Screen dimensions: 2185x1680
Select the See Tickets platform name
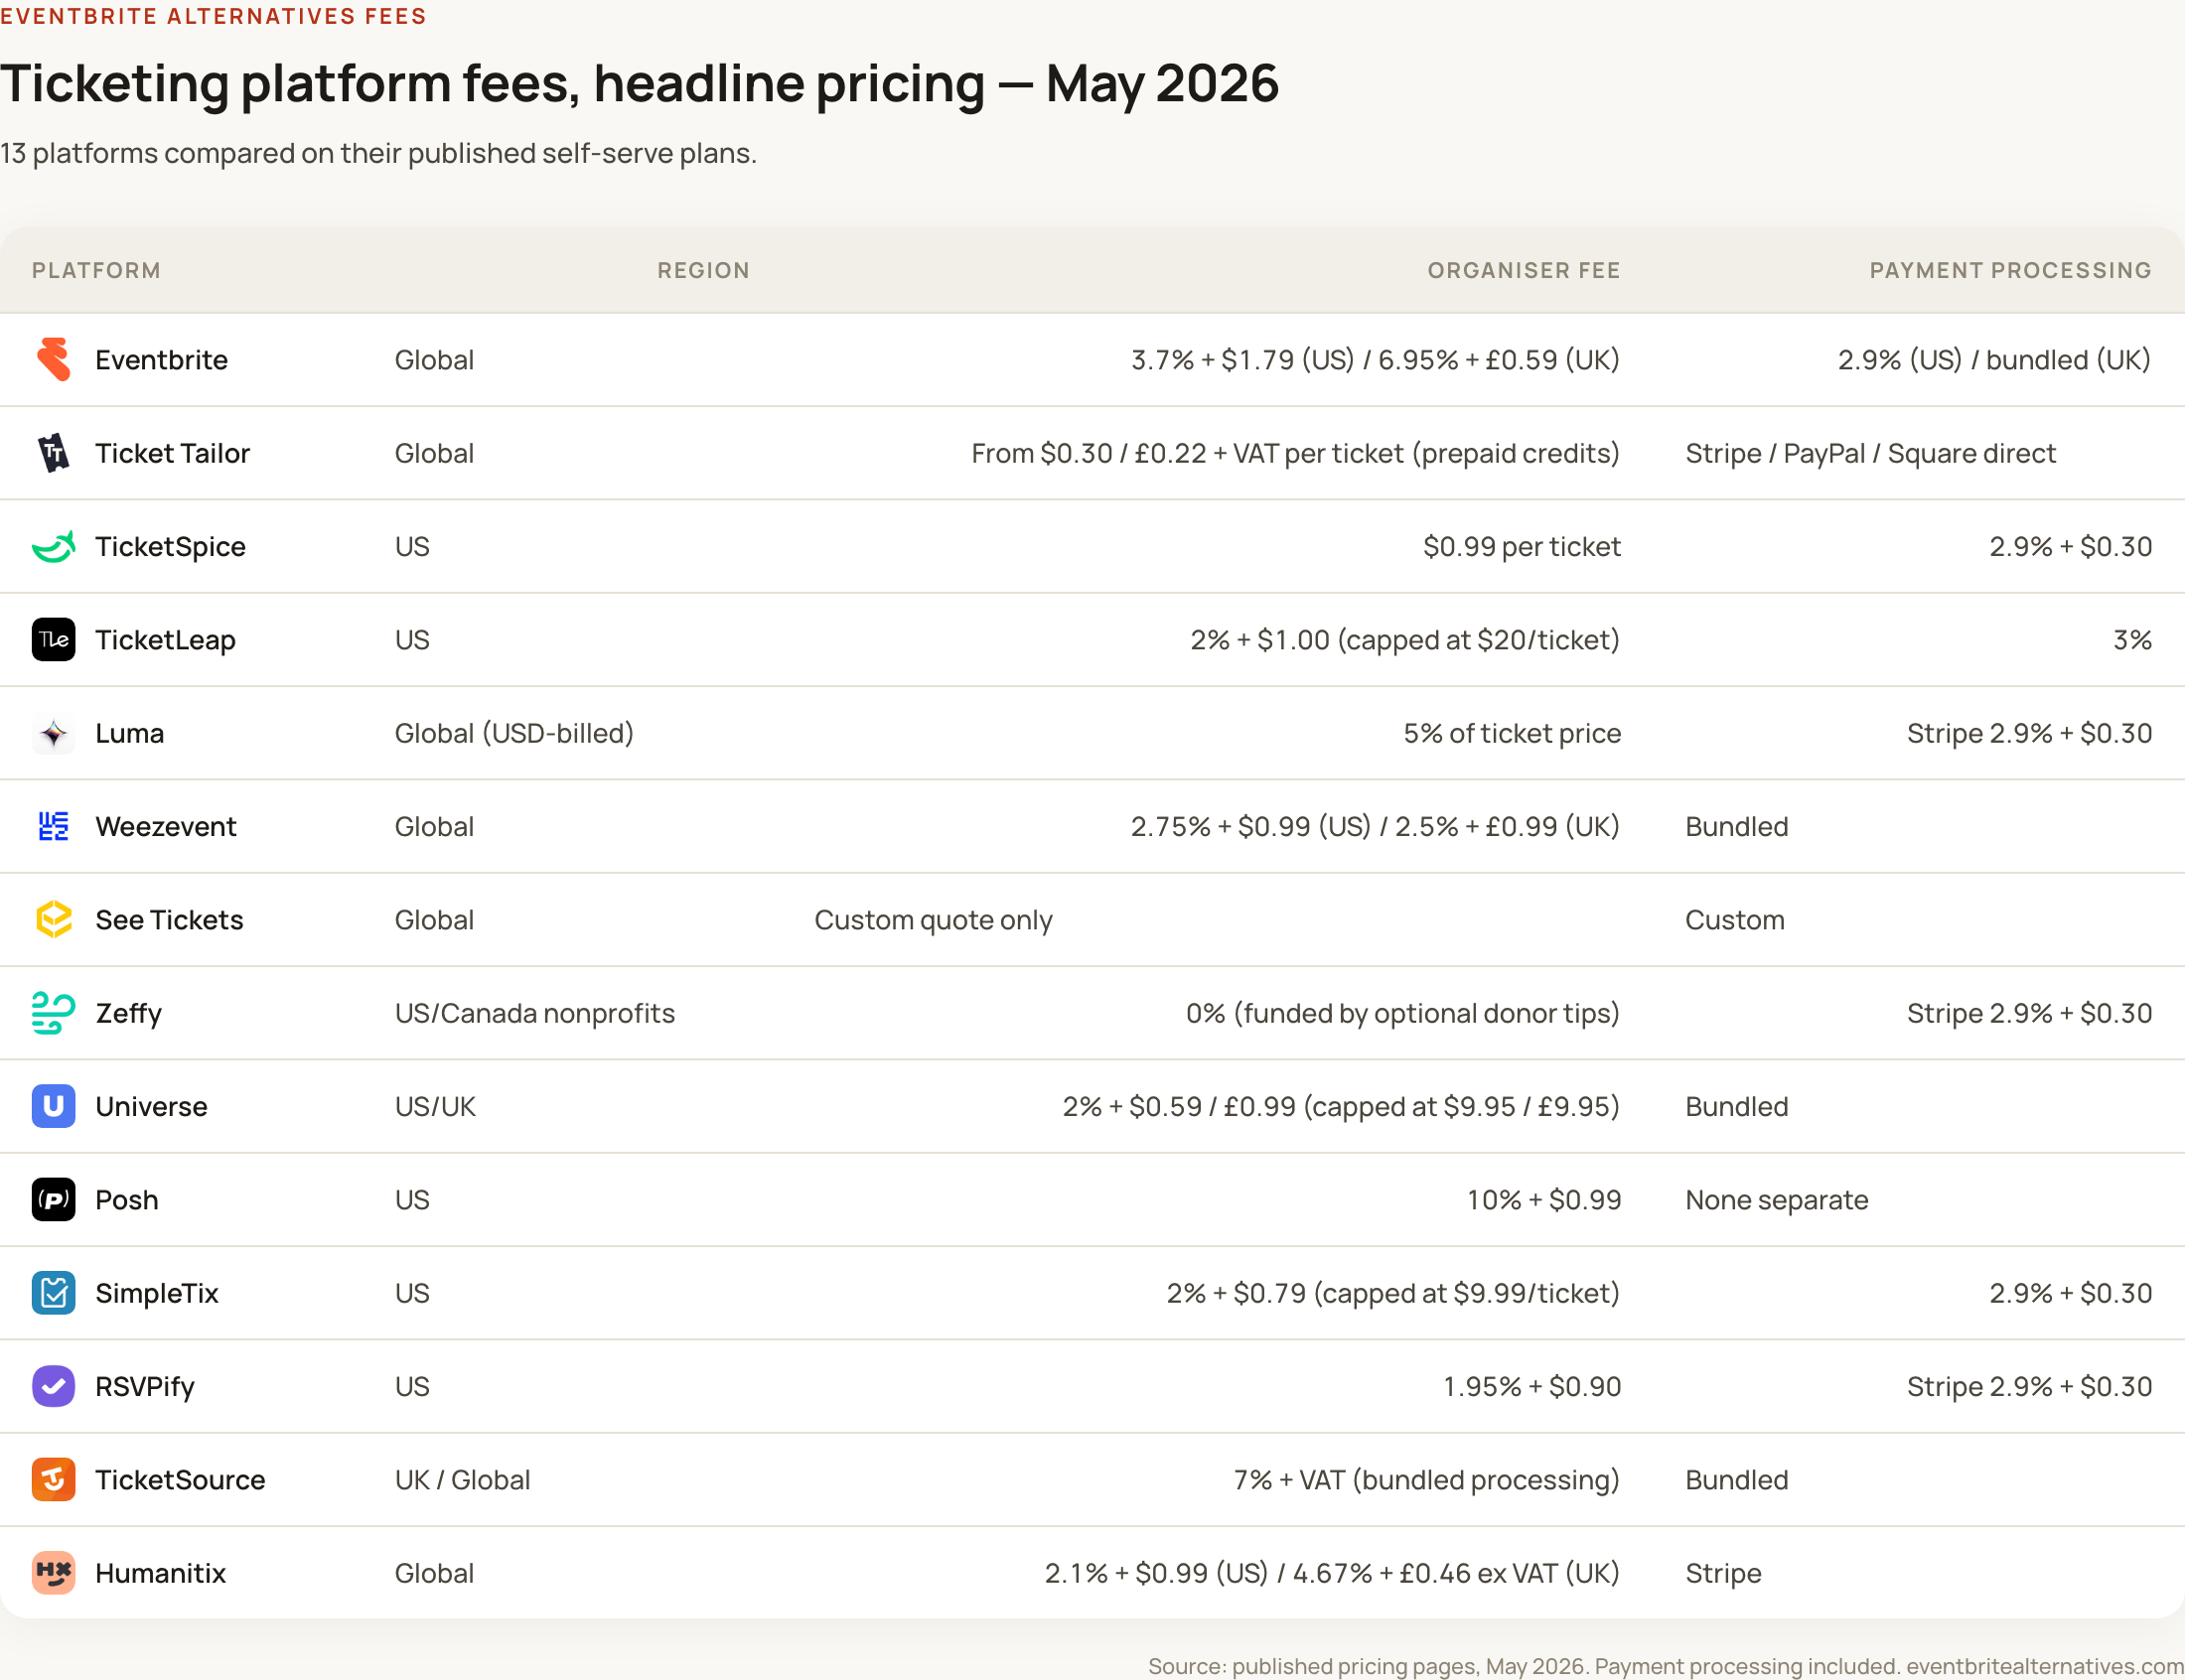170,920
